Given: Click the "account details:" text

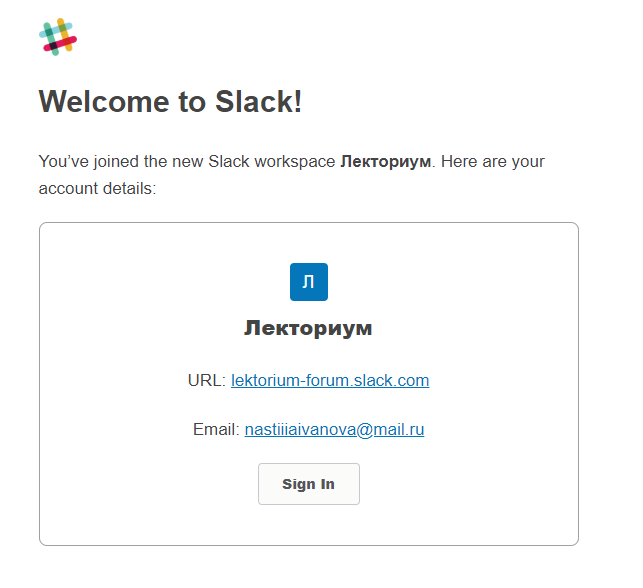Looking at the screenshot, I should click(98, 189).
